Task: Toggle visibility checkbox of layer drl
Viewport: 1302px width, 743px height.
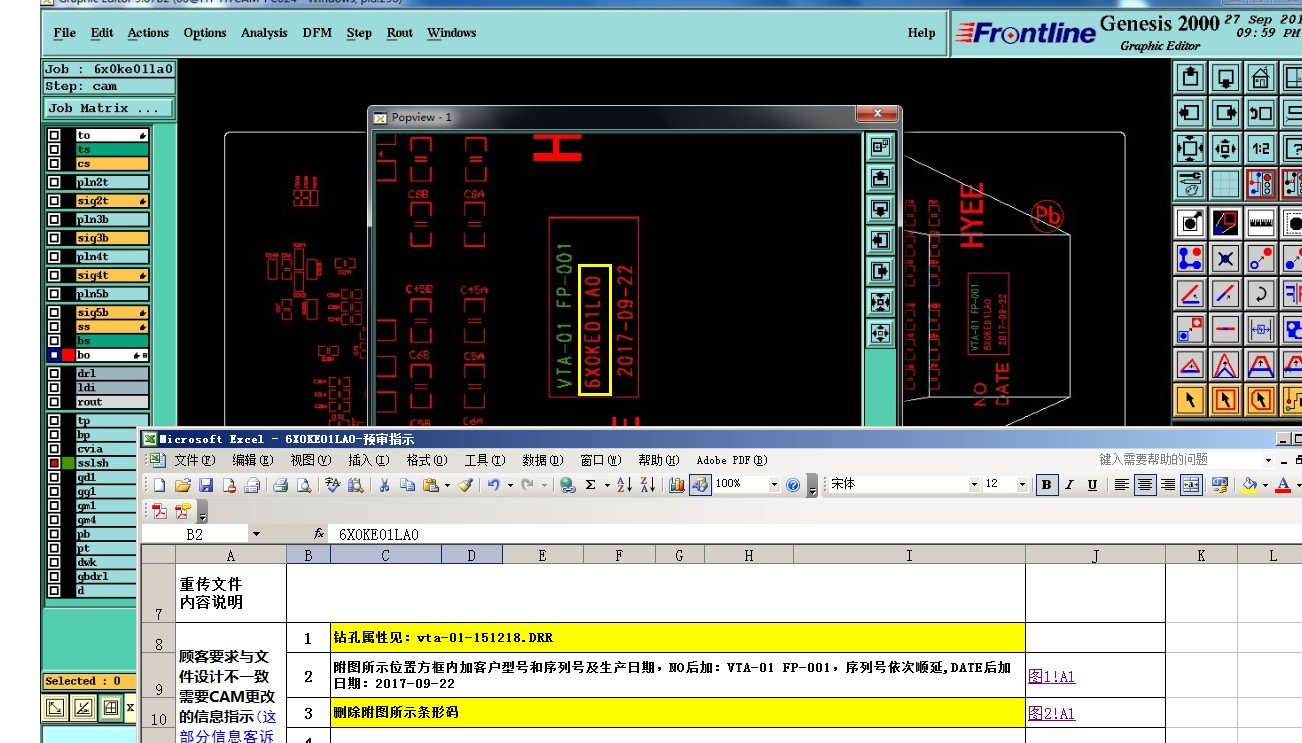Action: (x=54, y=374)
